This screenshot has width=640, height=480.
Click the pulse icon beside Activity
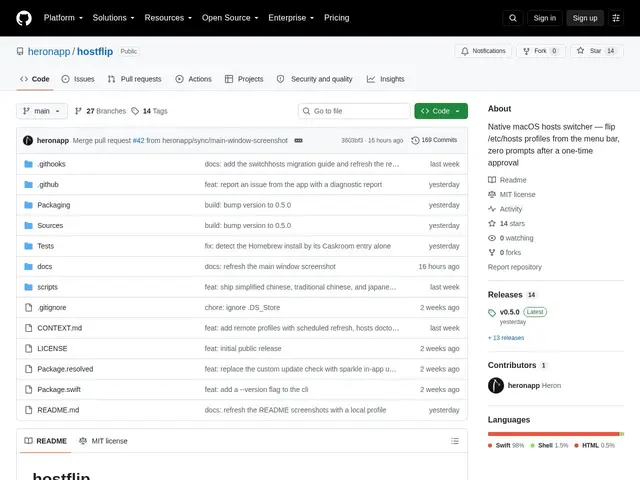[x=492, y=209]
